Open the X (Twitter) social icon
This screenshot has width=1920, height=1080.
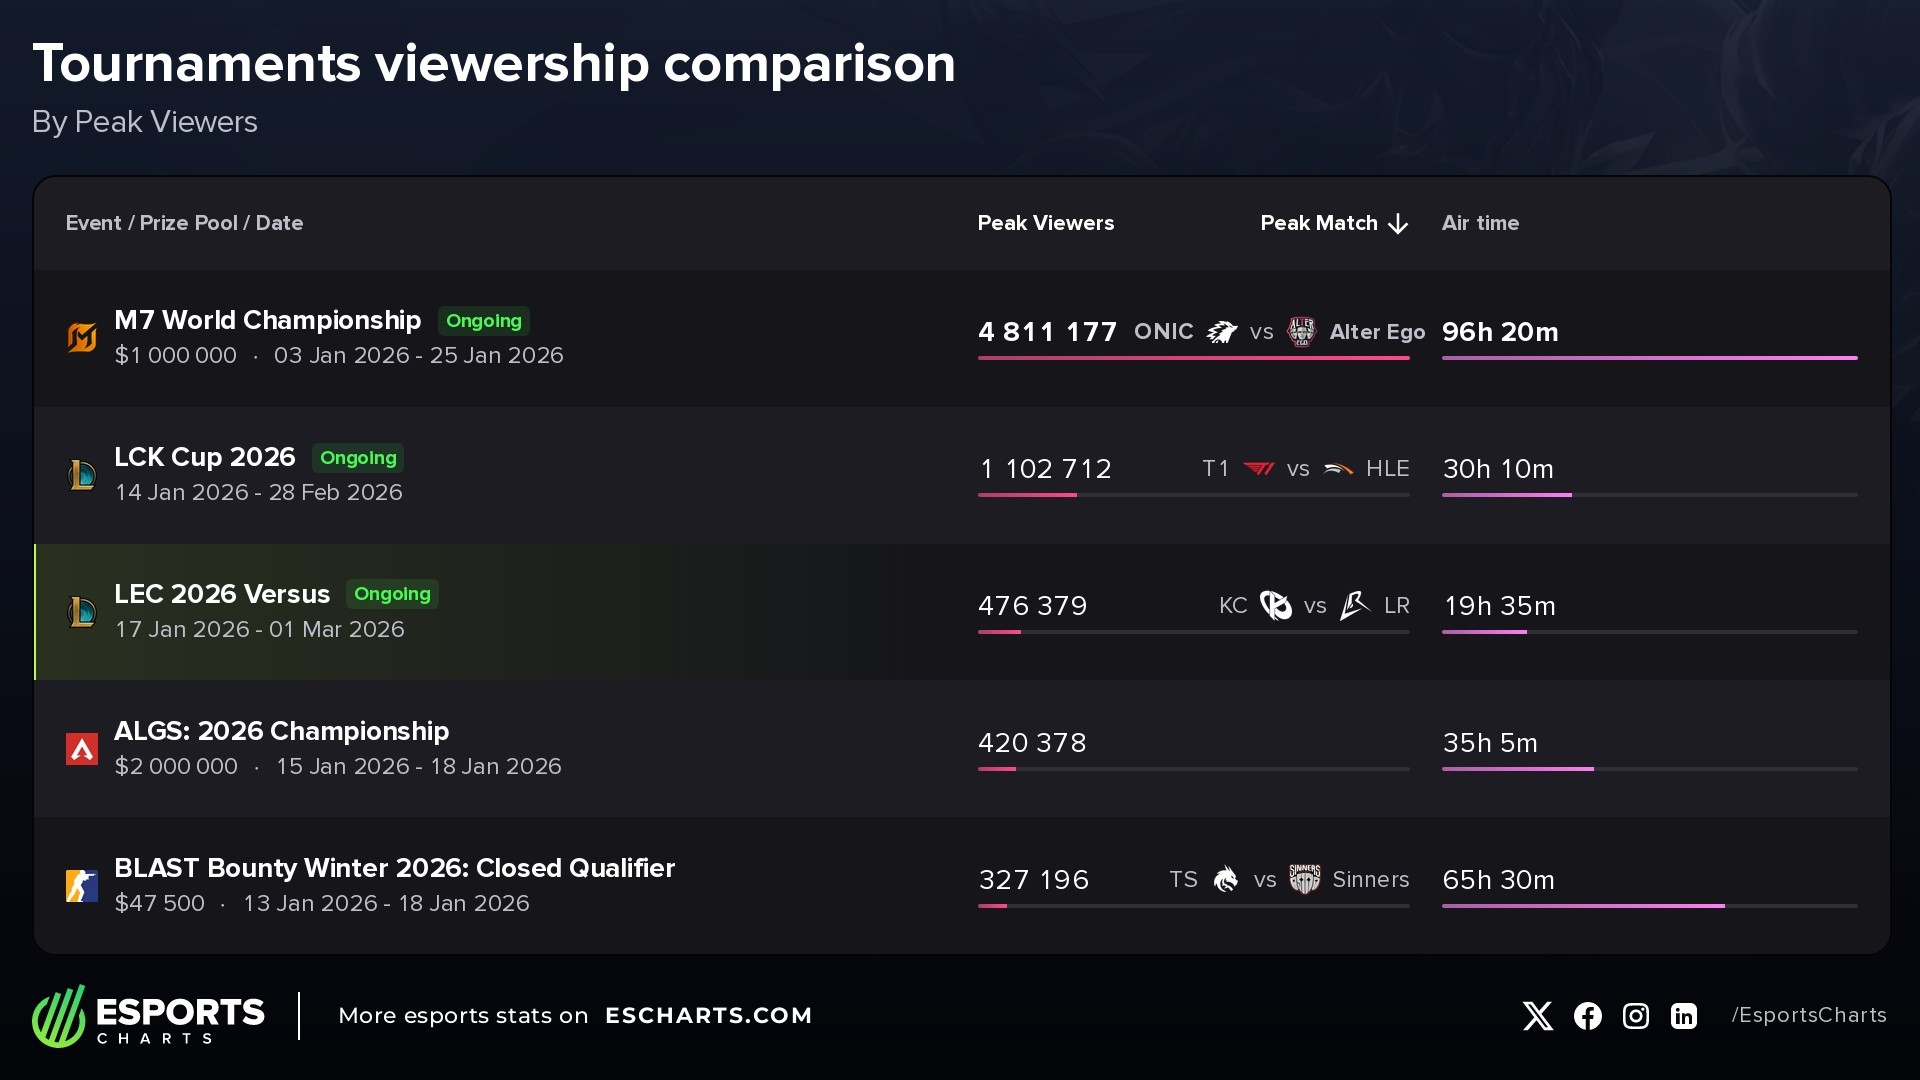(1538, 1016)
